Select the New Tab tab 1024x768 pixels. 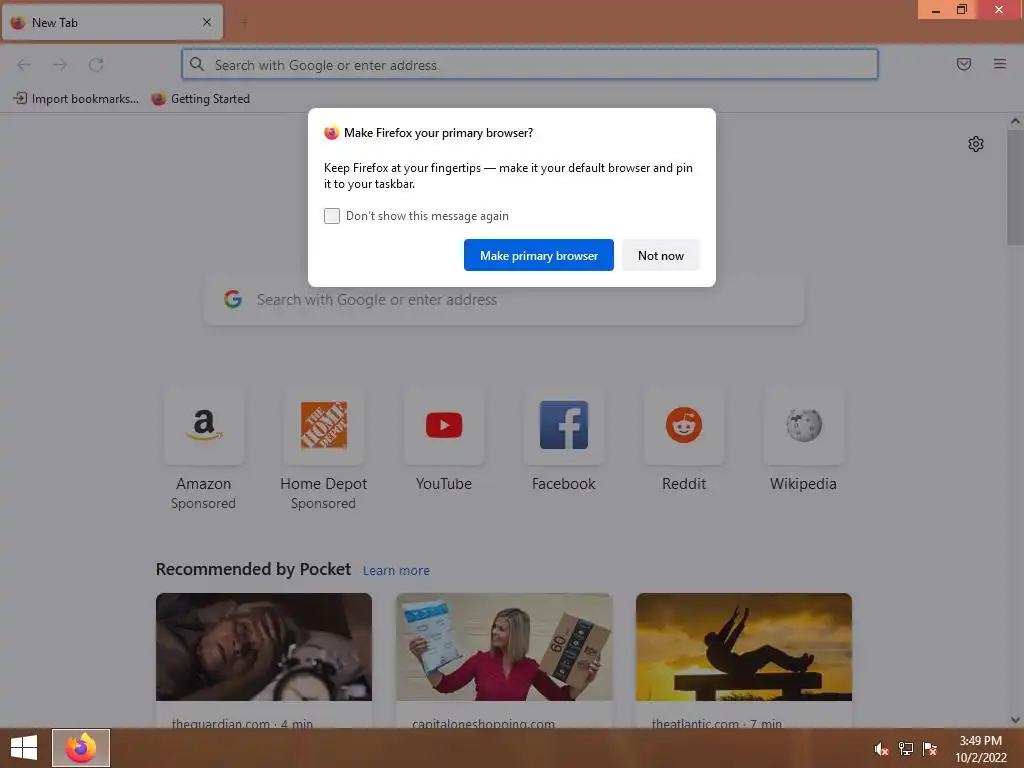point(112,22)
